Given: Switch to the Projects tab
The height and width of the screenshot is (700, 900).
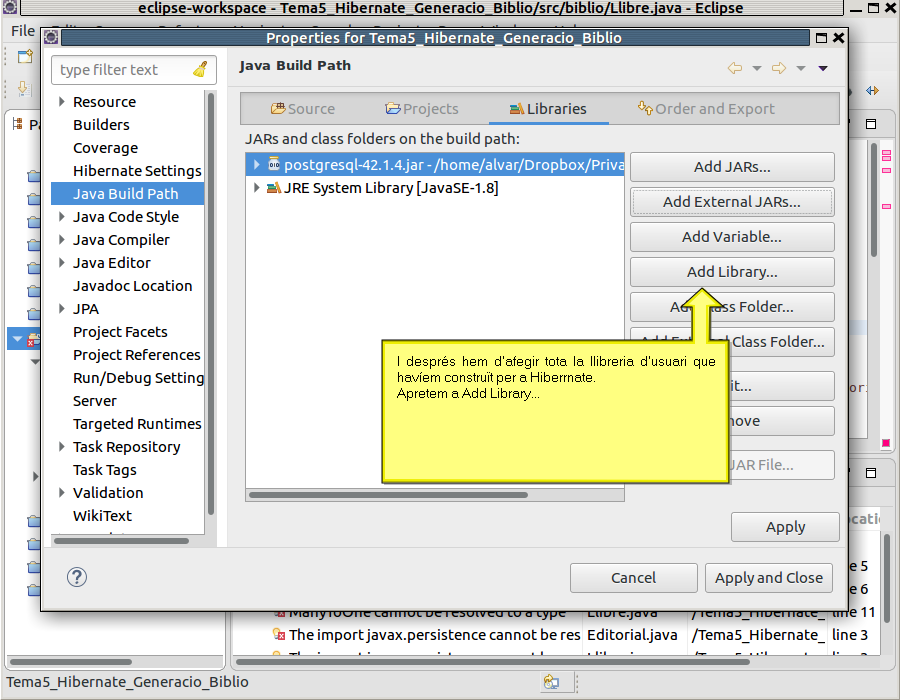Looking at the screenshot, I should click(x=422, y=108).
